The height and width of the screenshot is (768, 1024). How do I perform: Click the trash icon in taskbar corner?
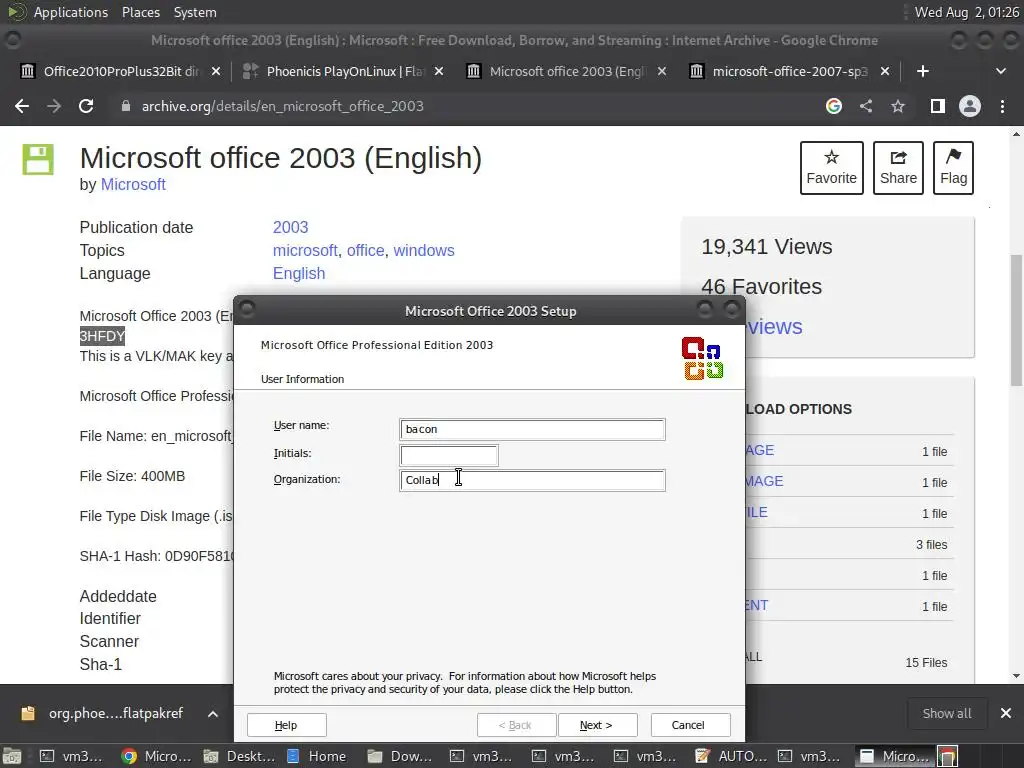[948, 756]
